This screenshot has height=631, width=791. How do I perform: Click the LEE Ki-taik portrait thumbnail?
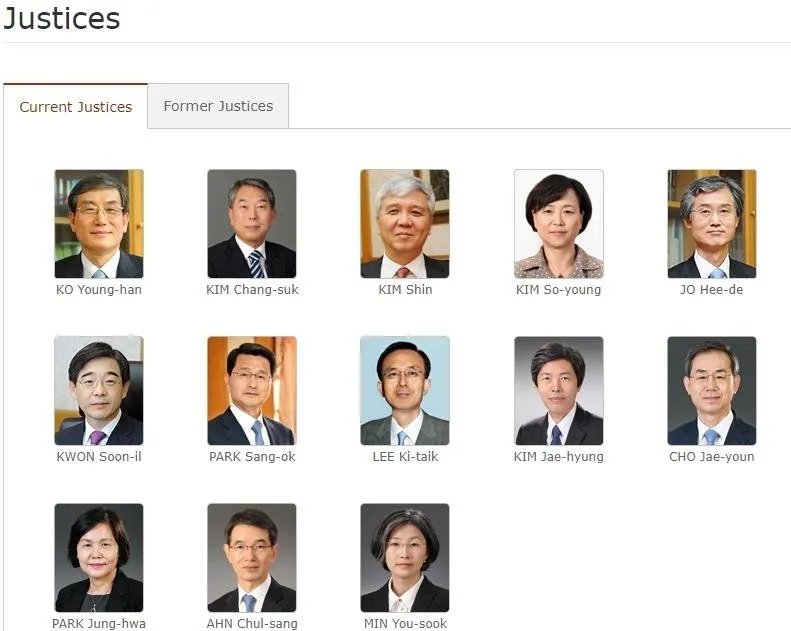pos(405,390)
